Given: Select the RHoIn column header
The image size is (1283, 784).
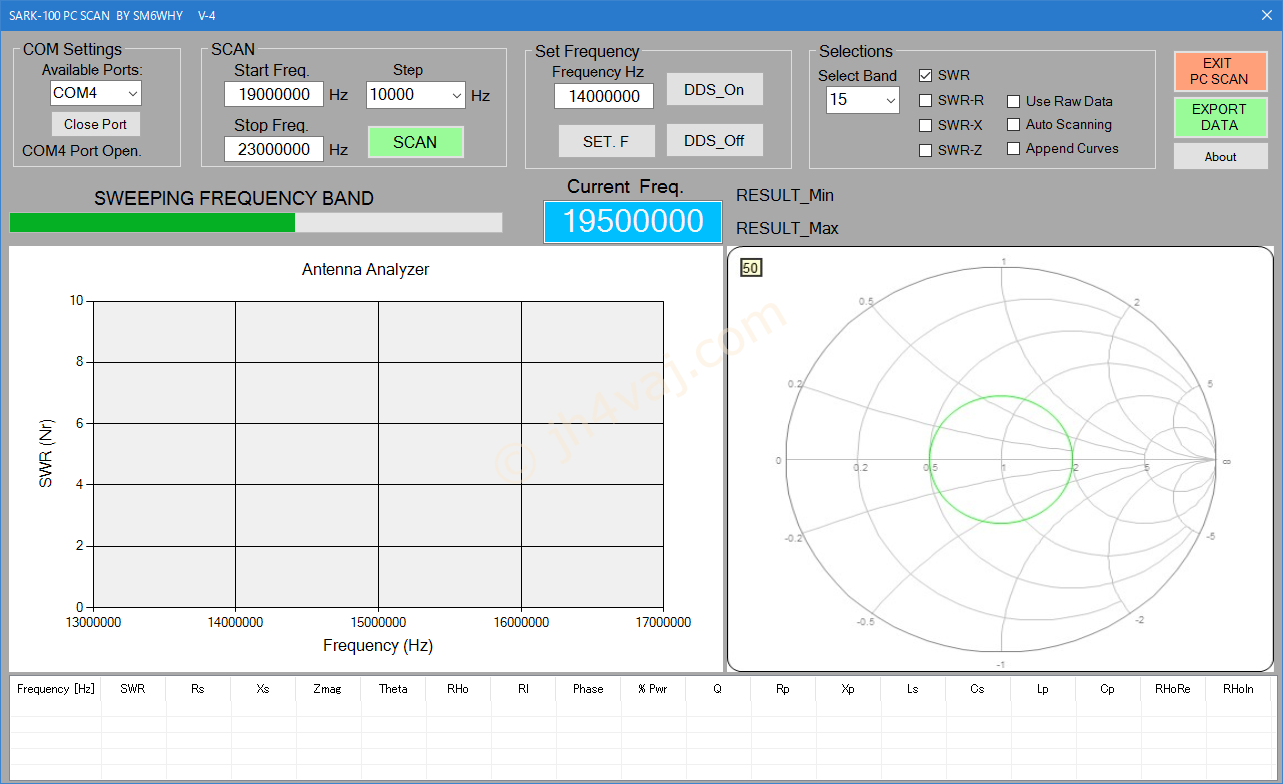Looking at the screenshot, I should click(1238, 688).
